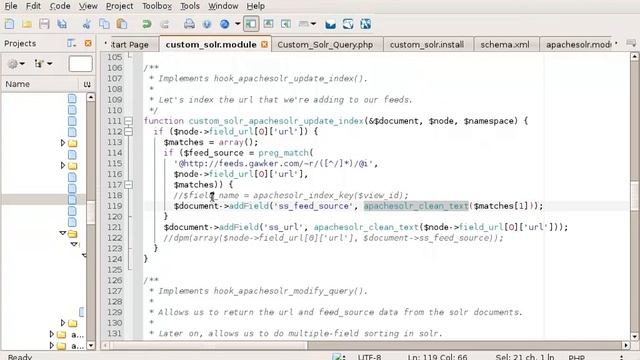Toggle the right pane visibility button
This screenshot has width=640, height=360.
click(286, 24)
